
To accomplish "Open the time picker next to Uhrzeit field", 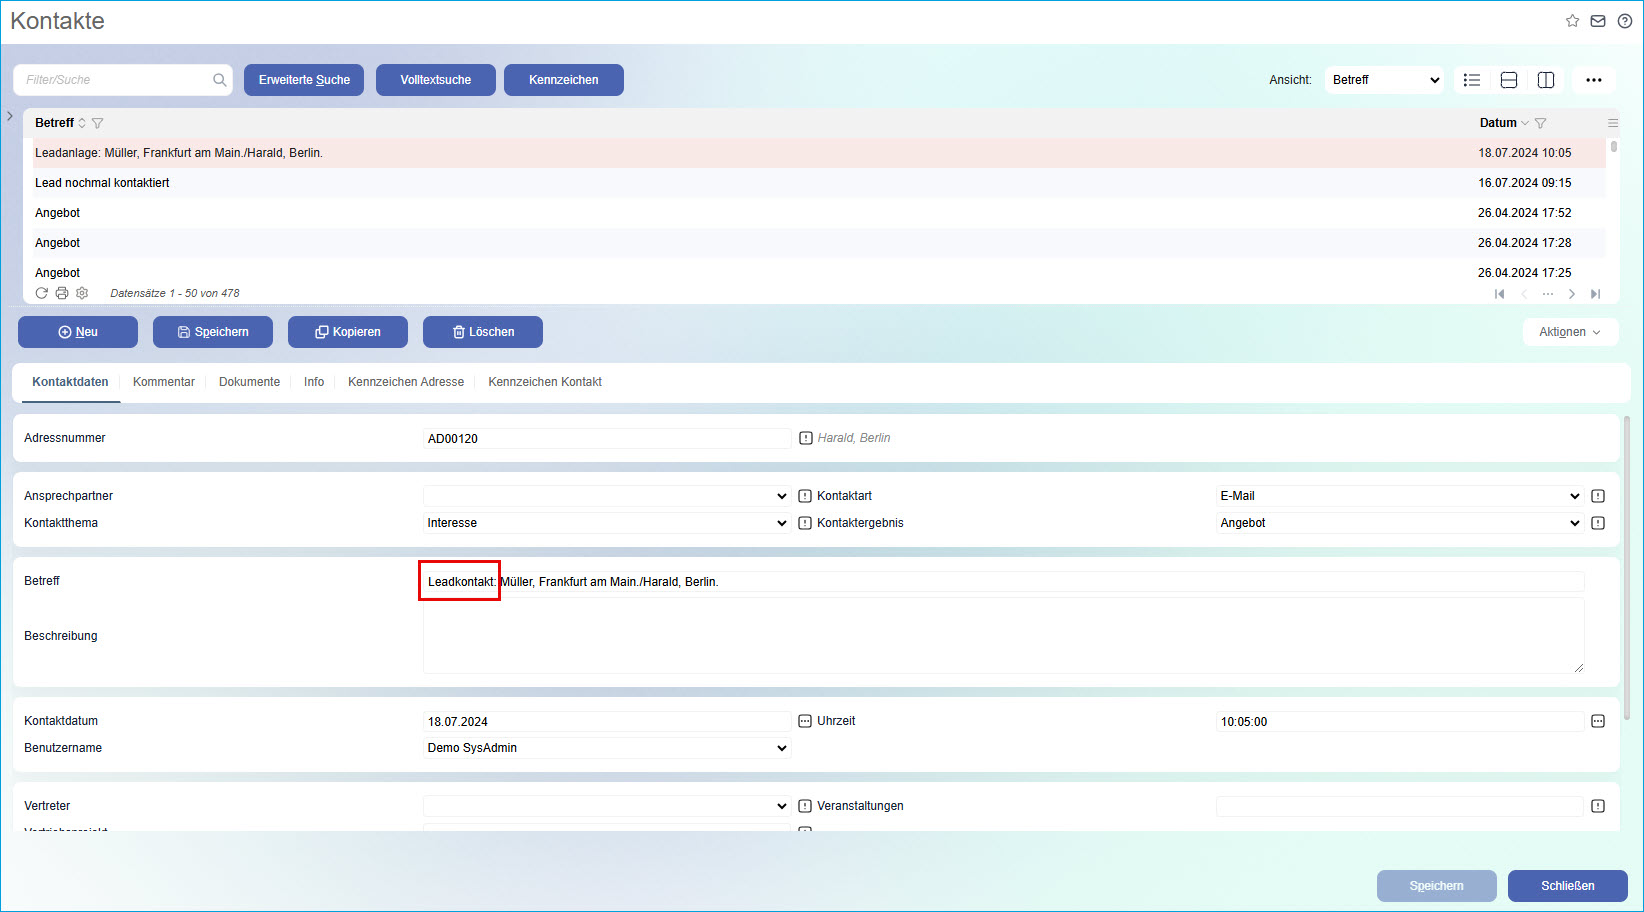I will pyautogui.click(x=1598, y=721).
